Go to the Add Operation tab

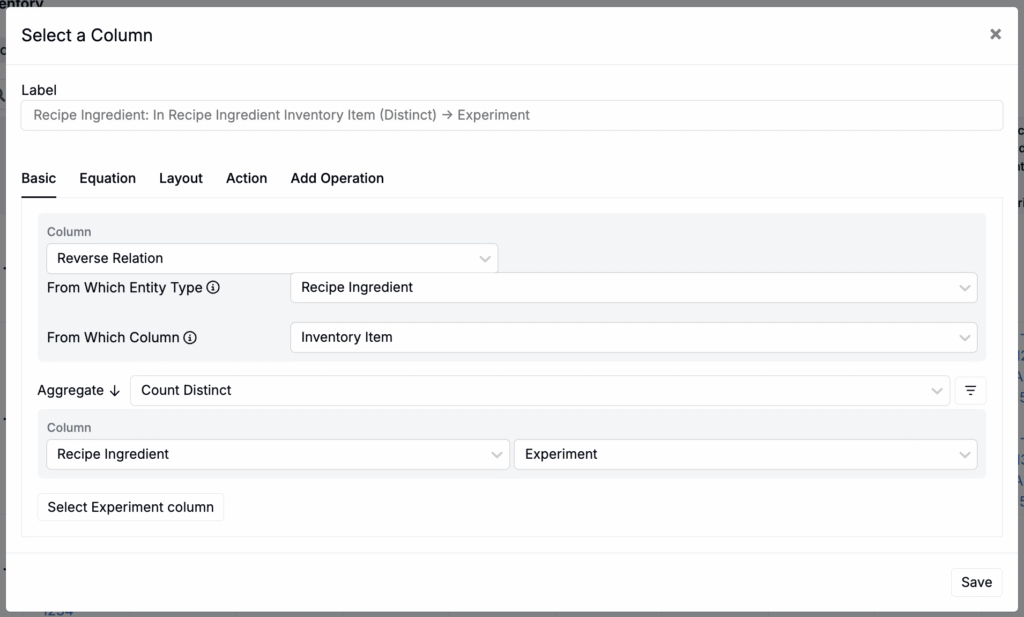point(337,178)
